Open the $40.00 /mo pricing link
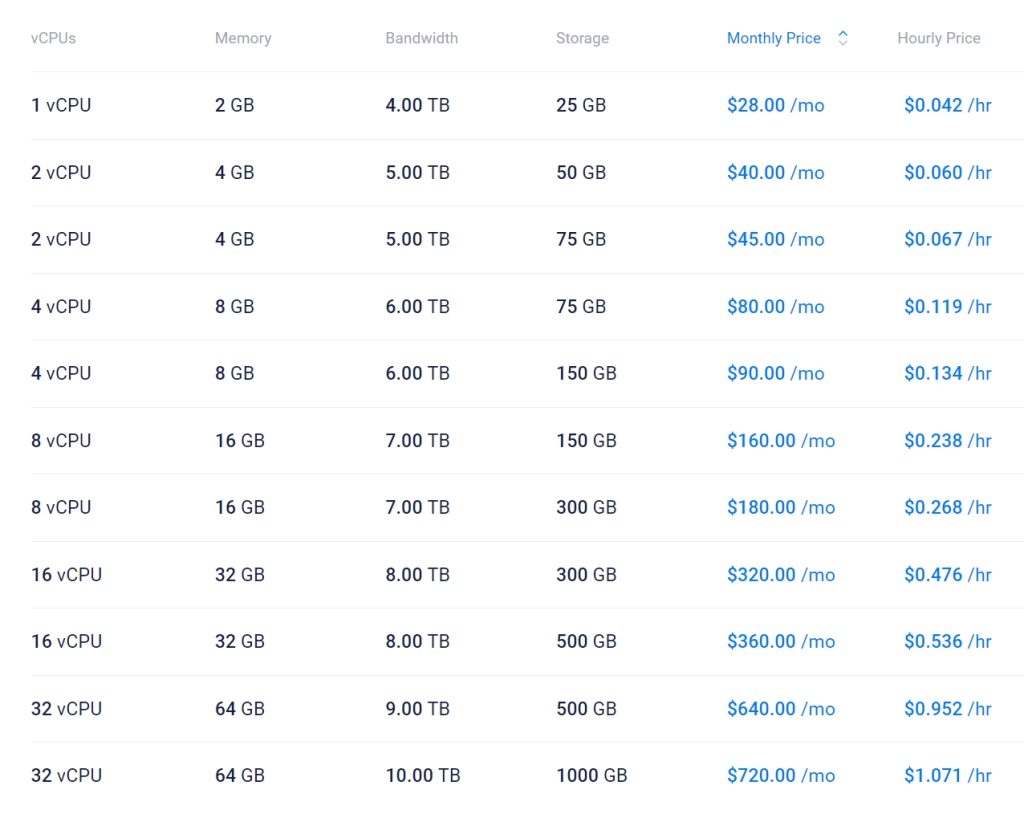 pyautogui.click(x=775, y=172)
